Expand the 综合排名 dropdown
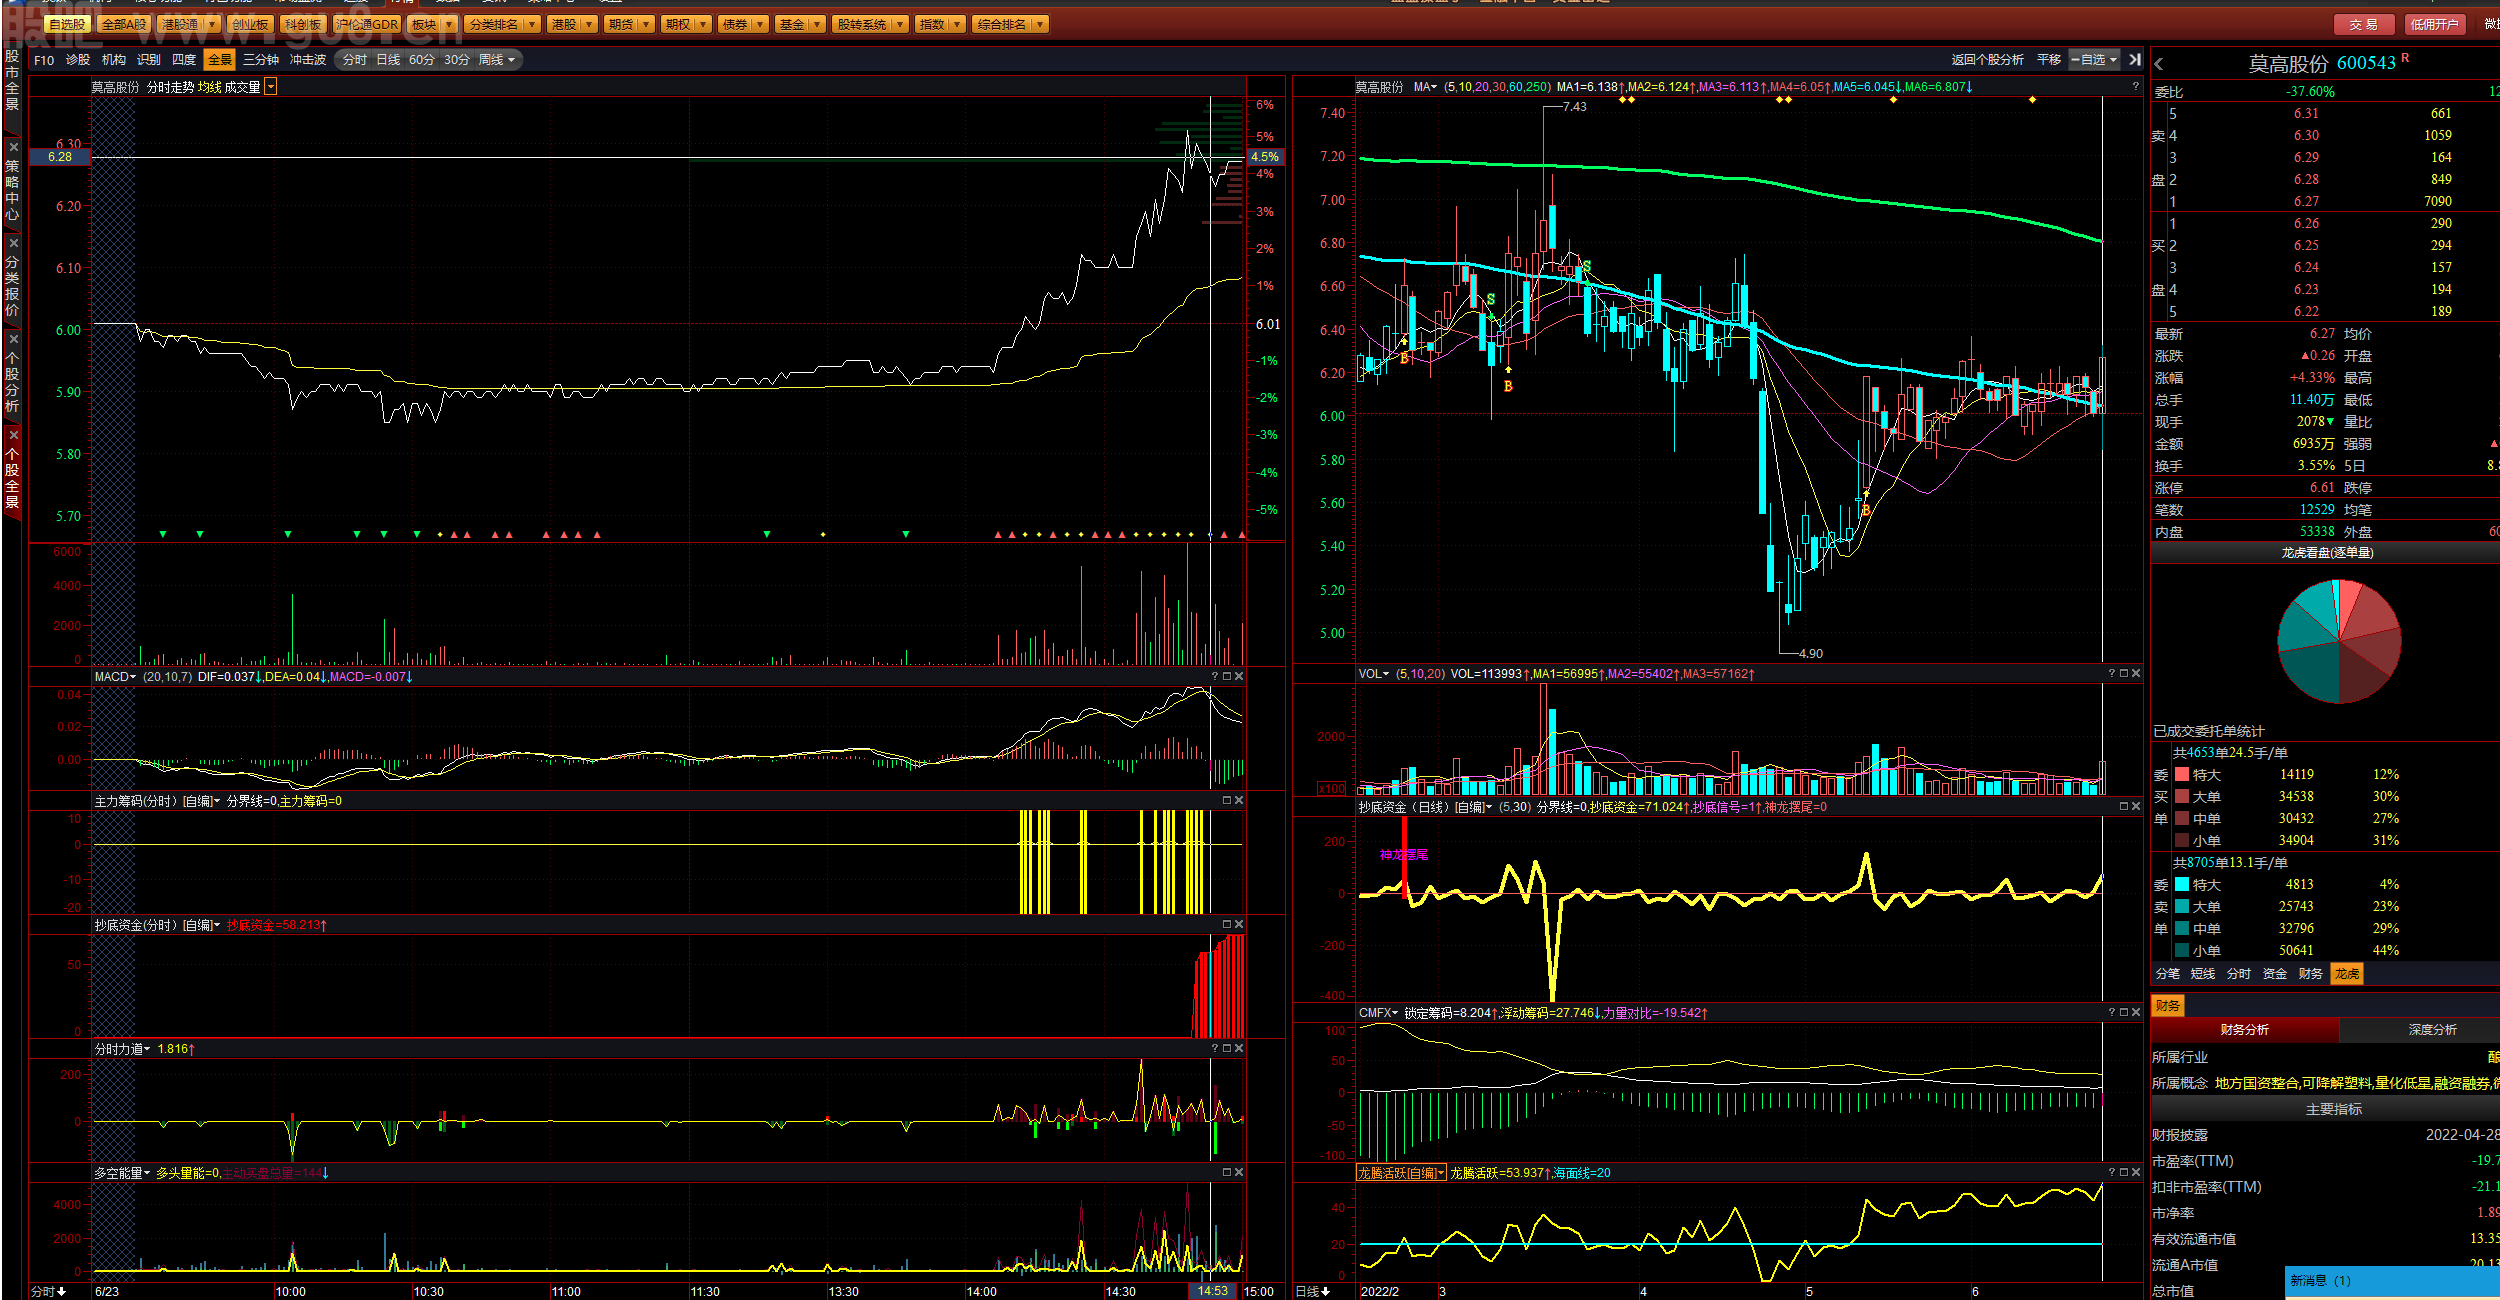 click(x=1040, y=25)
